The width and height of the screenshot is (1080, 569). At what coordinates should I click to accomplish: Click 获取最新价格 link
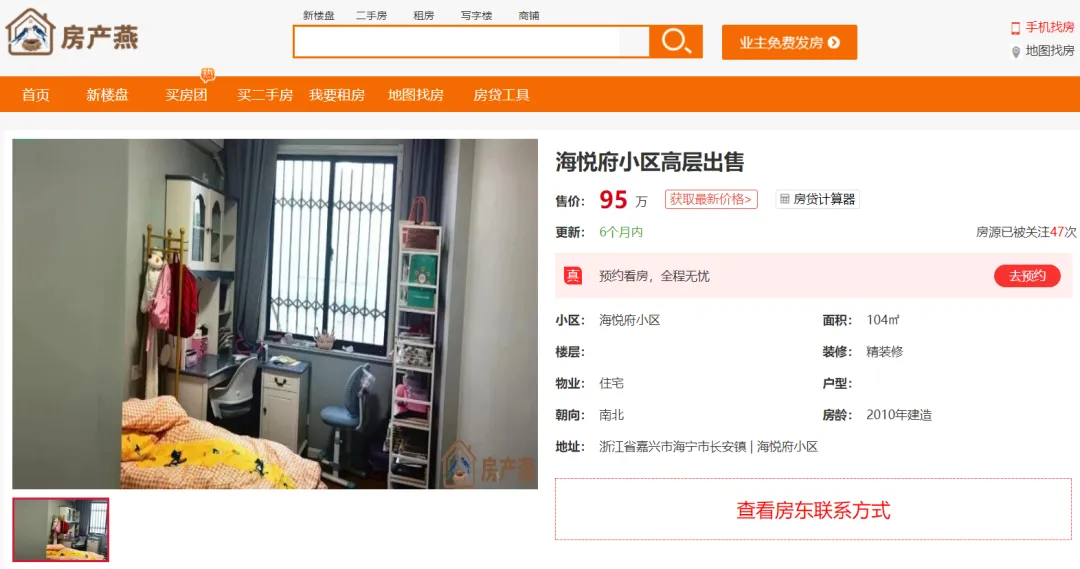(x=711, y=199)
